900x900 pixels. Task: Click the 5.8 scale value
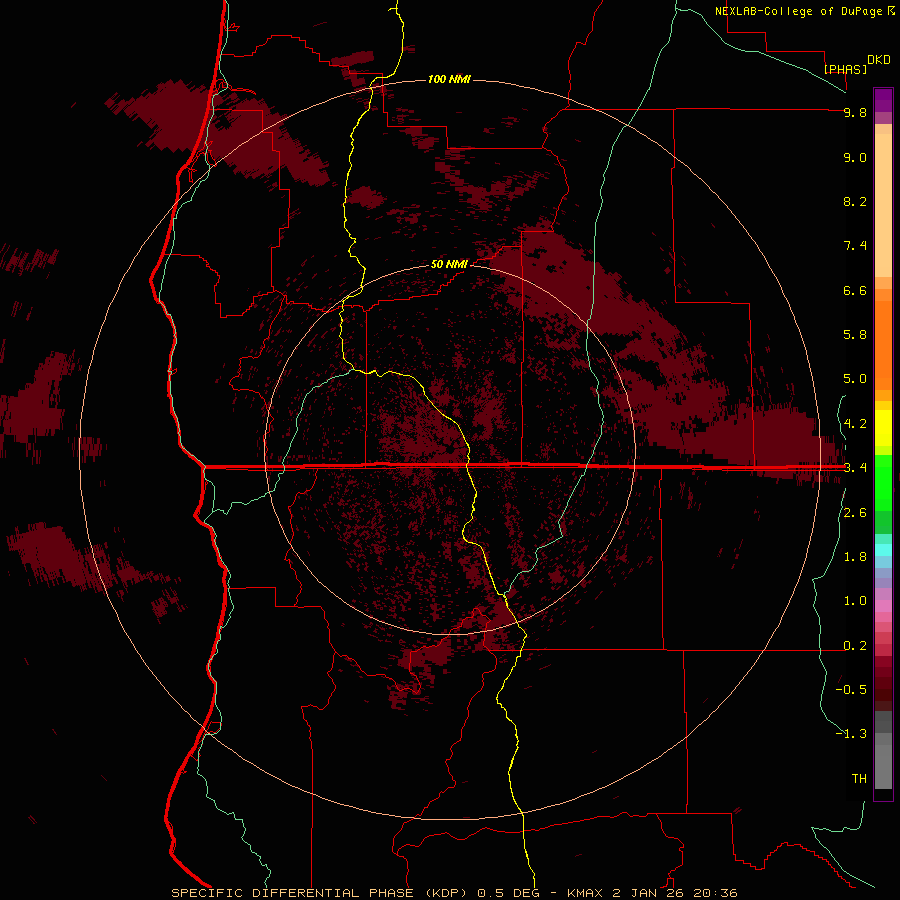pyautogui.click(x=855, y=335)
